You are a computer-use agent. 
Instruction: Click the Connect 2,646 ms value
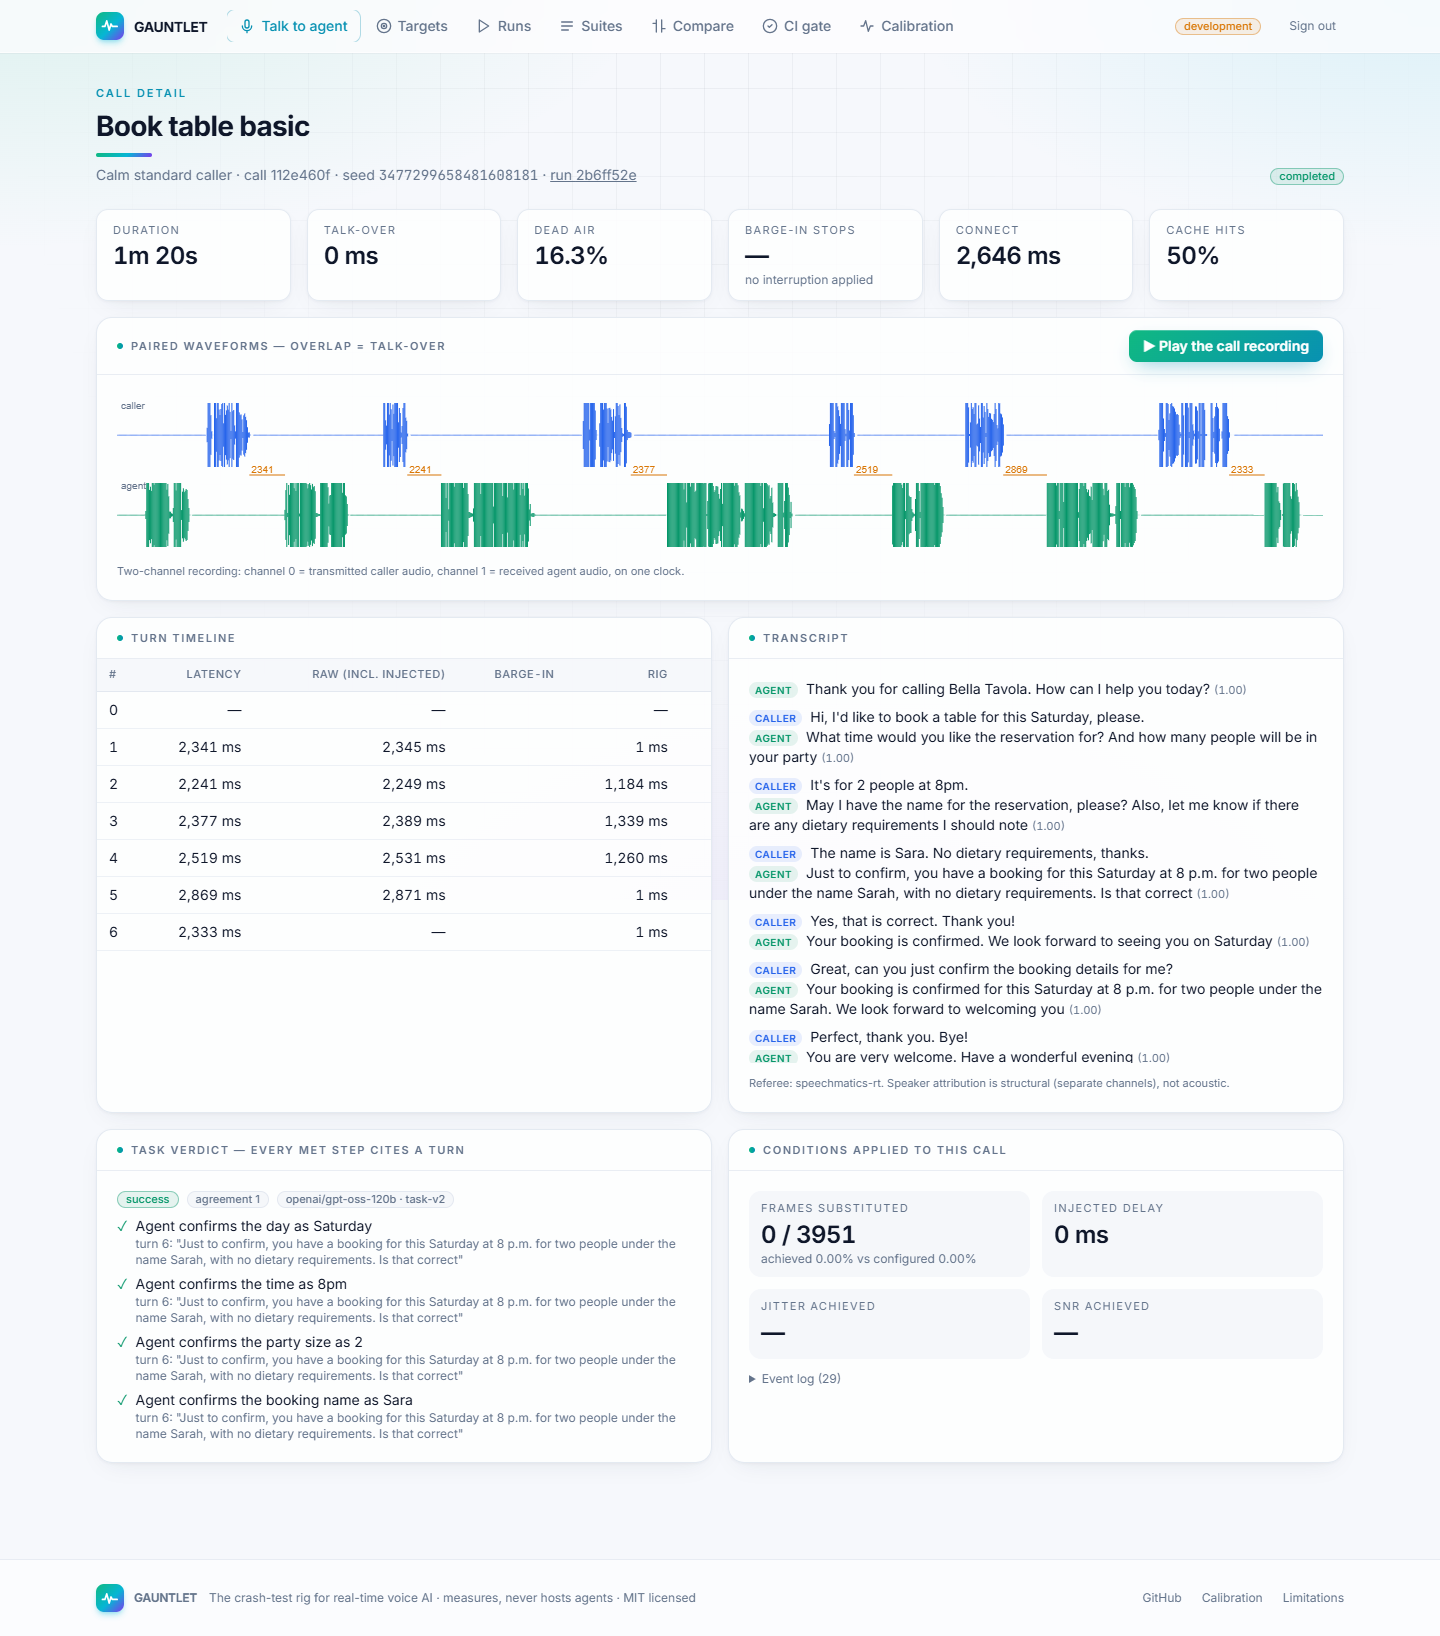point(1008,256)
